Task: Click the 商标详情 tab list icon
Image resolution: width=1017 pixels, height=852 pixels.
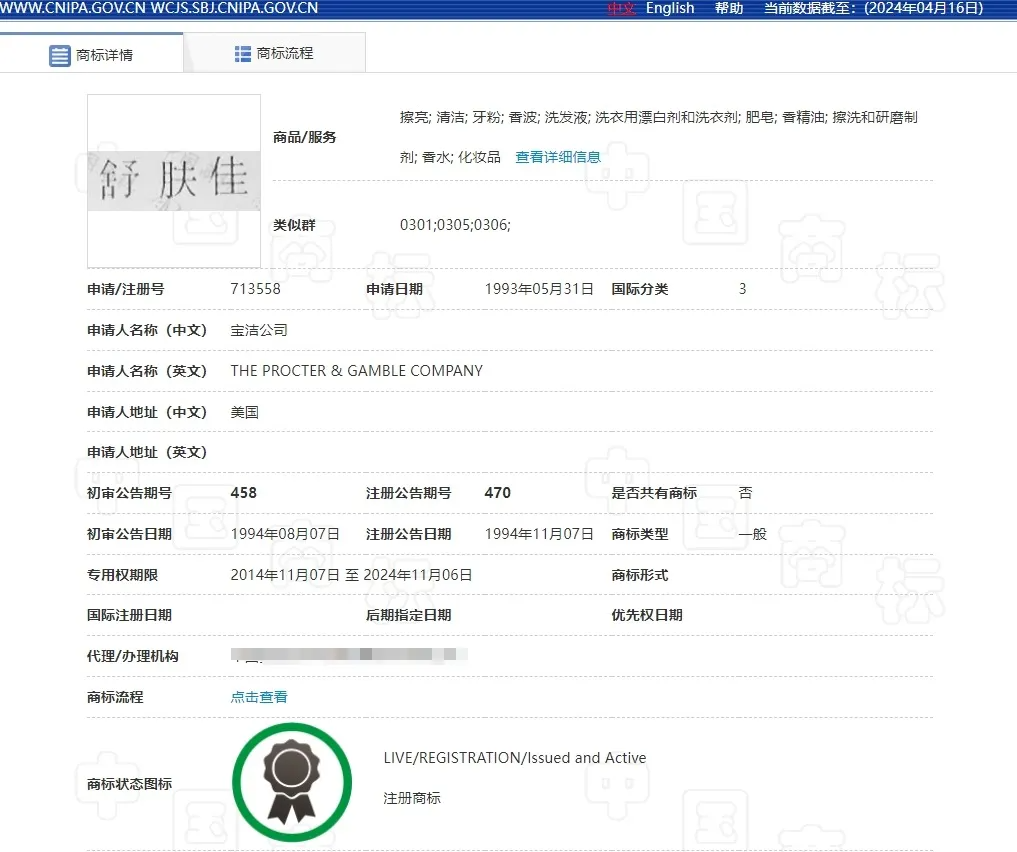Action: (60, 56)
